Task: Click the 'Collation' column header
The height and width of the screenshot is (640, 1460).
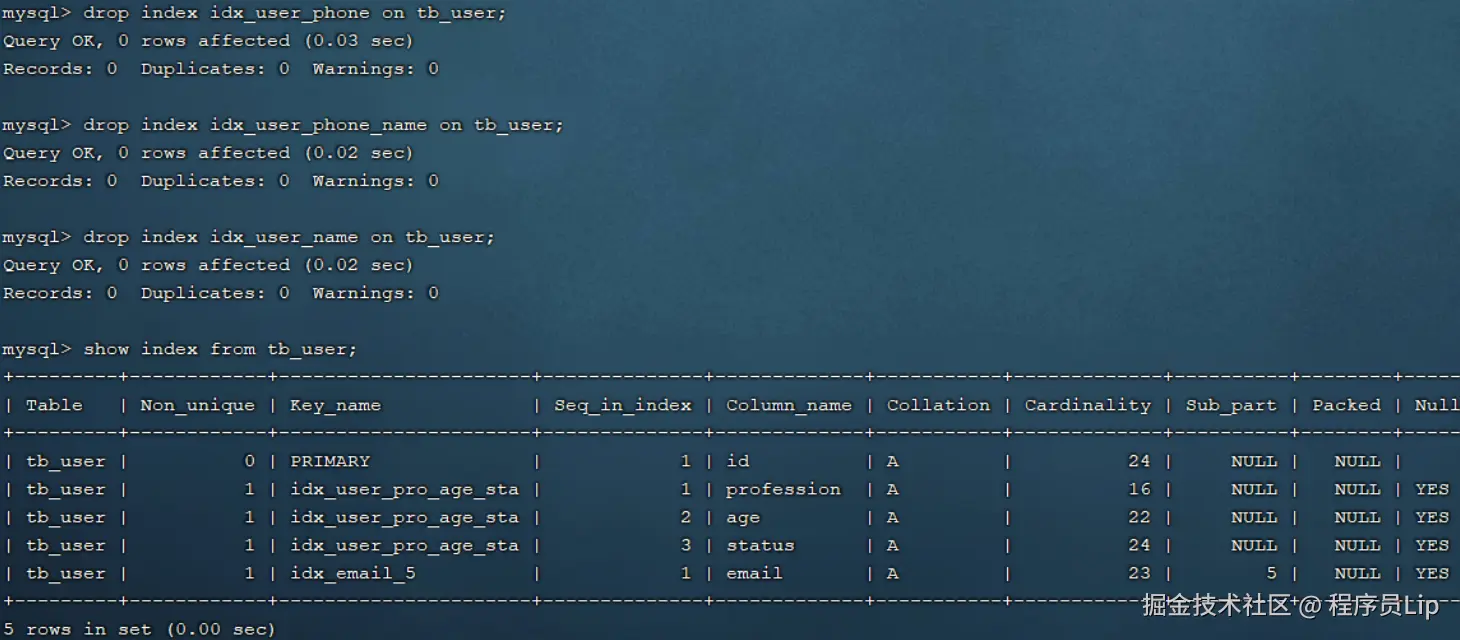Action: (x=938, y=405)
